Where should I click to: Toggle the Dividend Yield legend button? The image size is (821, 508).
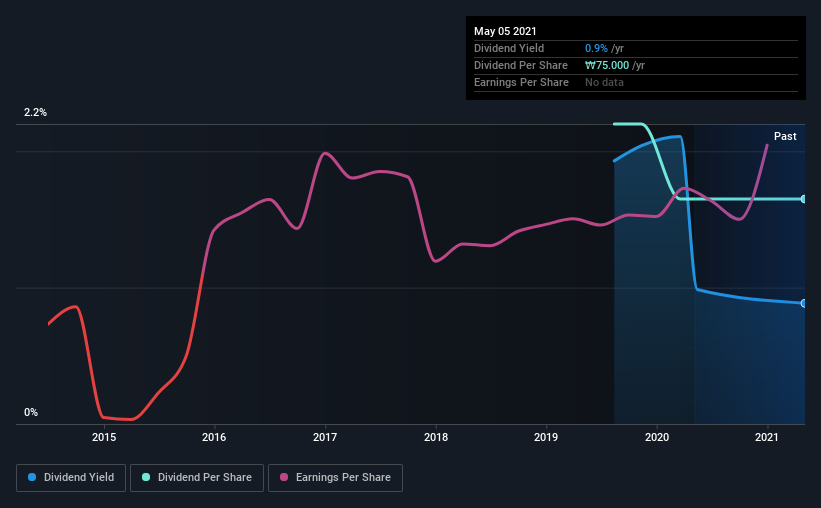point(71,478)
